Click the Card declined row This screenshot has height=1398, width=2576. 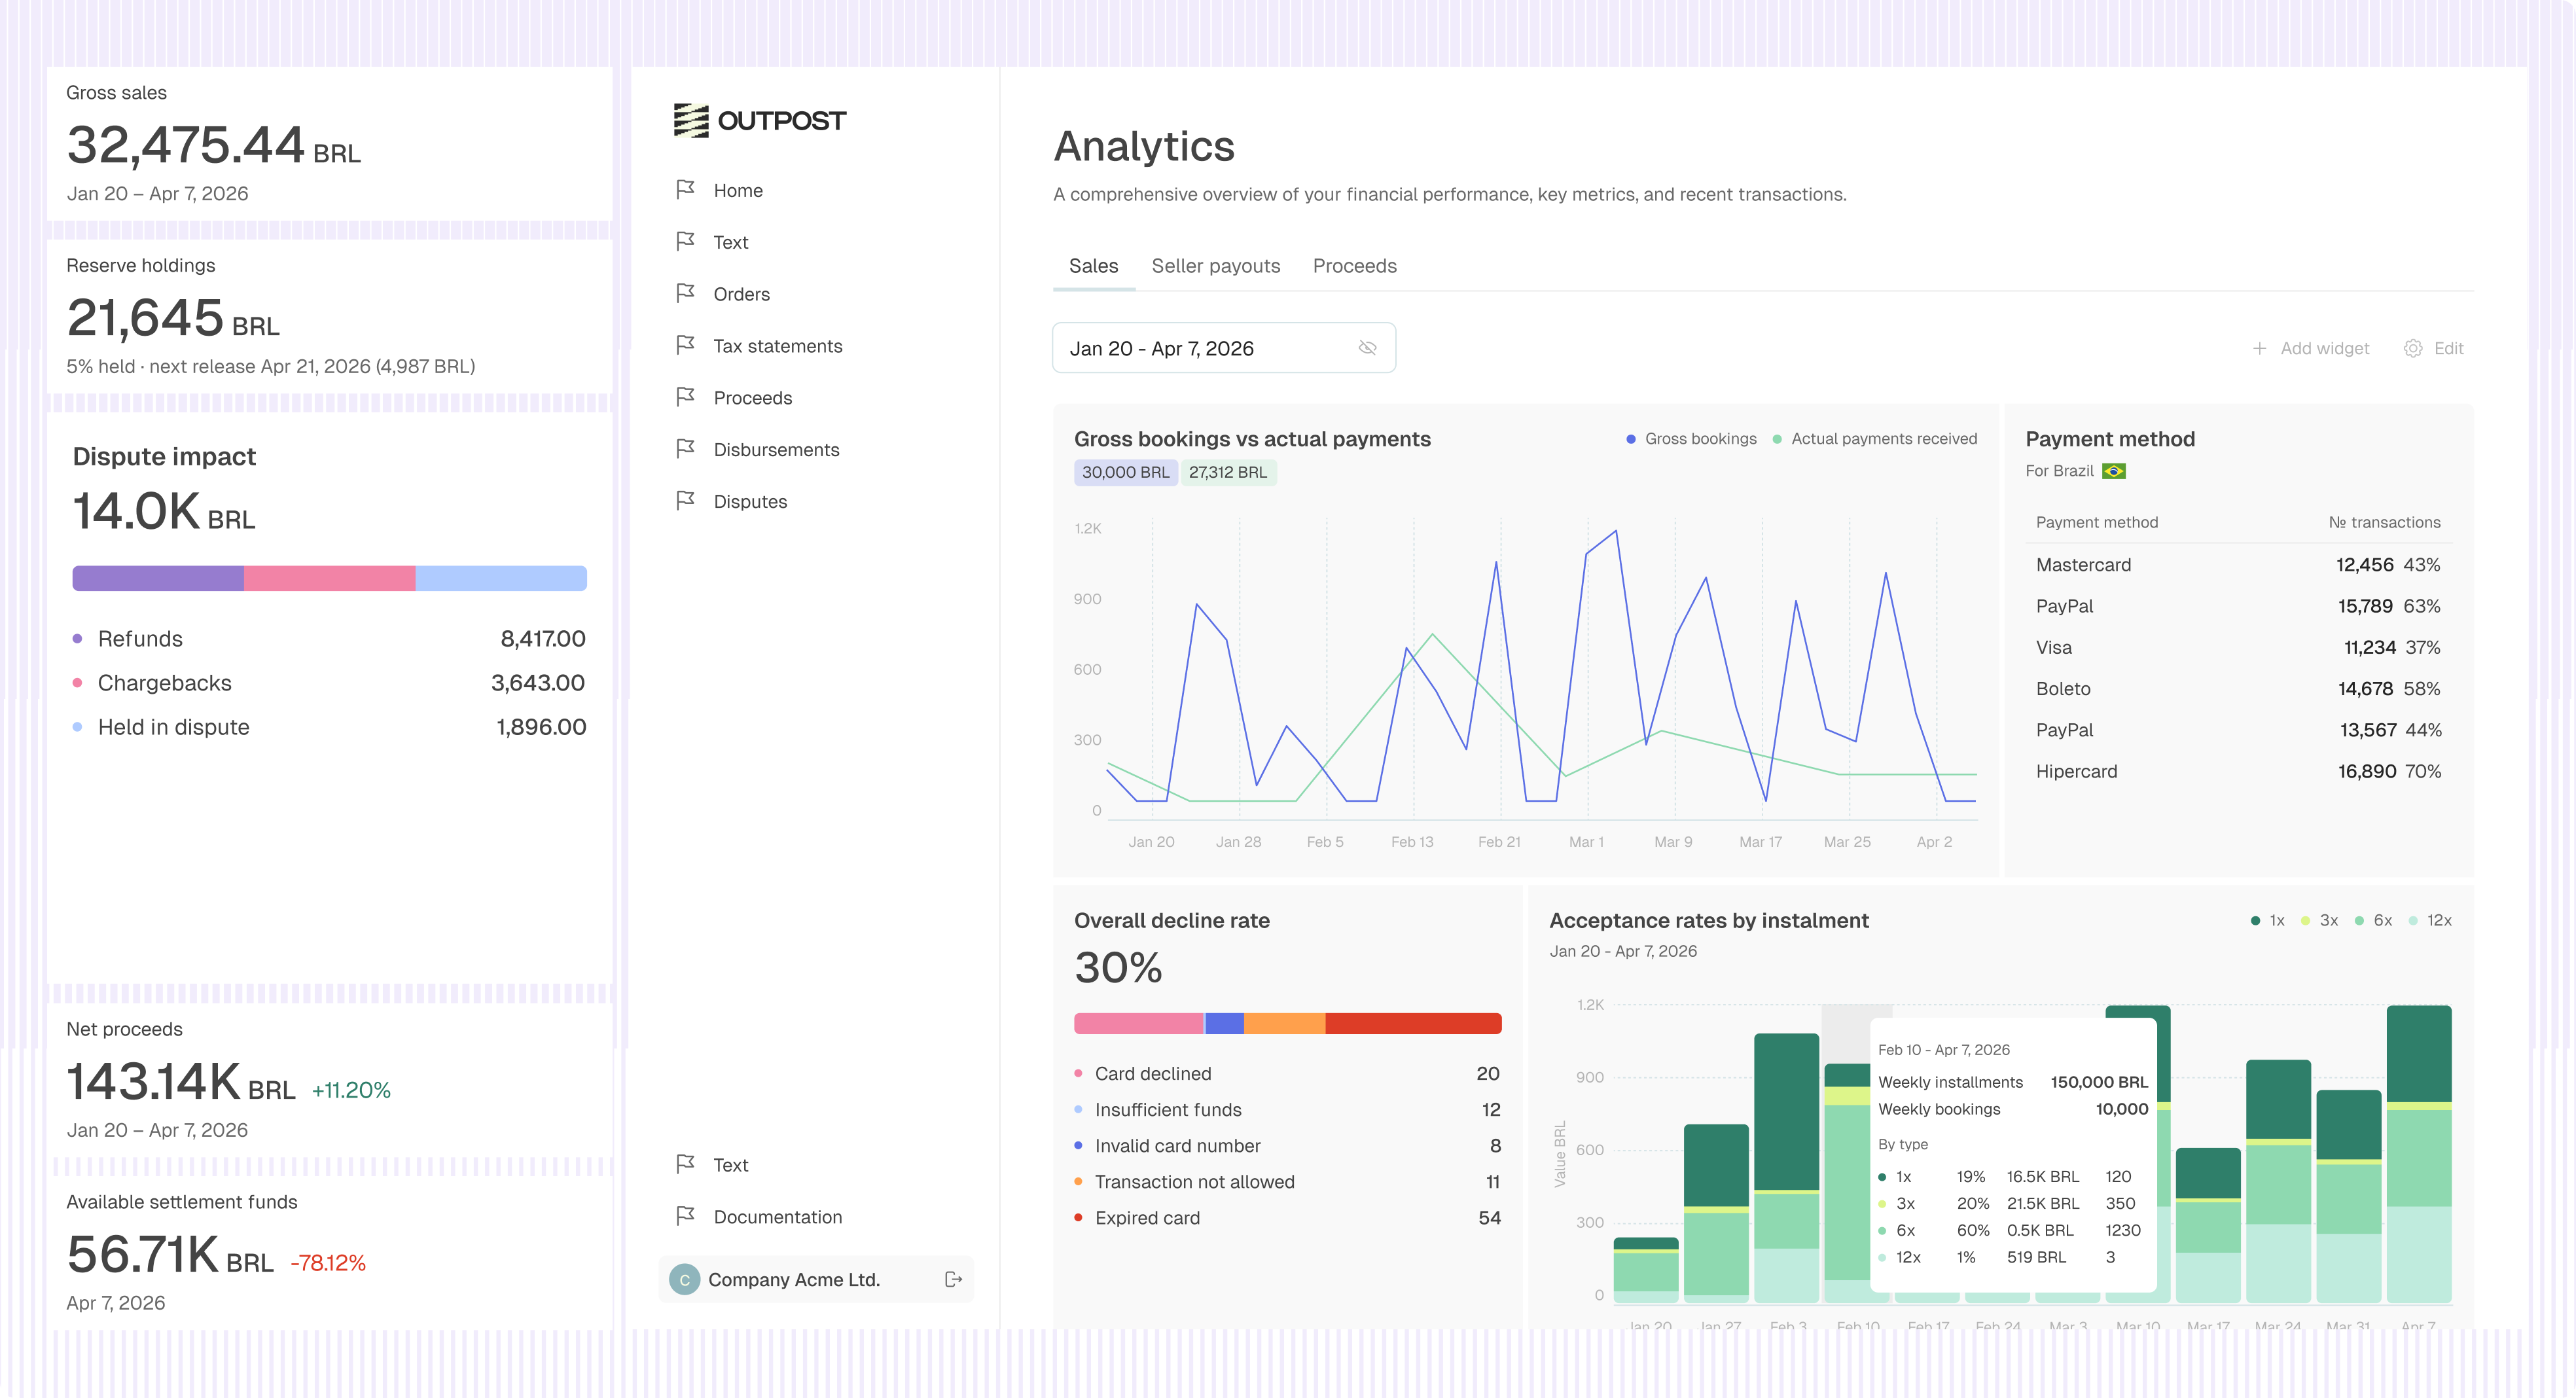pyautogui.click(x=1287, y=1074)
